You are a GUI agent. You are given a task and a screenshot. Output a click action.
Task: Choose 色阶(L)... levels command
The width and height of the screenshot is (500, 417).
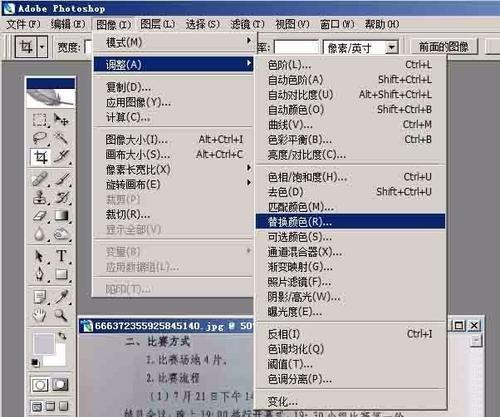(x=350, y=65)
